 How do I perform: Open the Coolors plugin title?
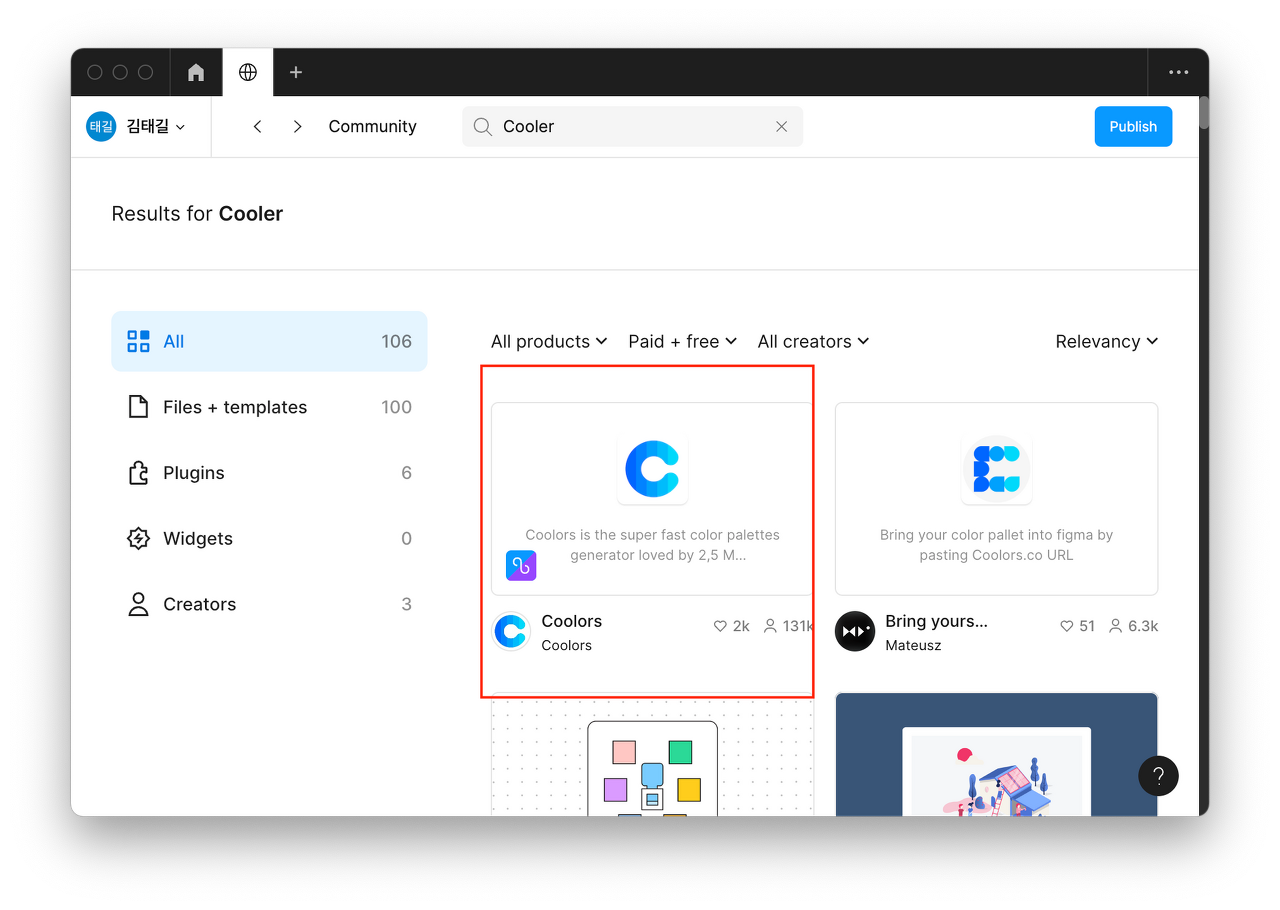[x=571, y=621]
